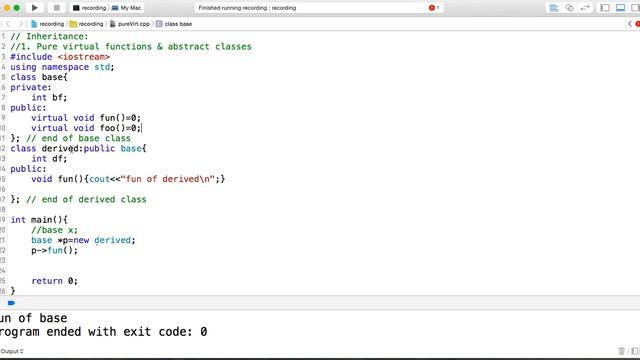Click "Finished running recording" status text
This screenshot has width=640, height=360.
(247, 8)
